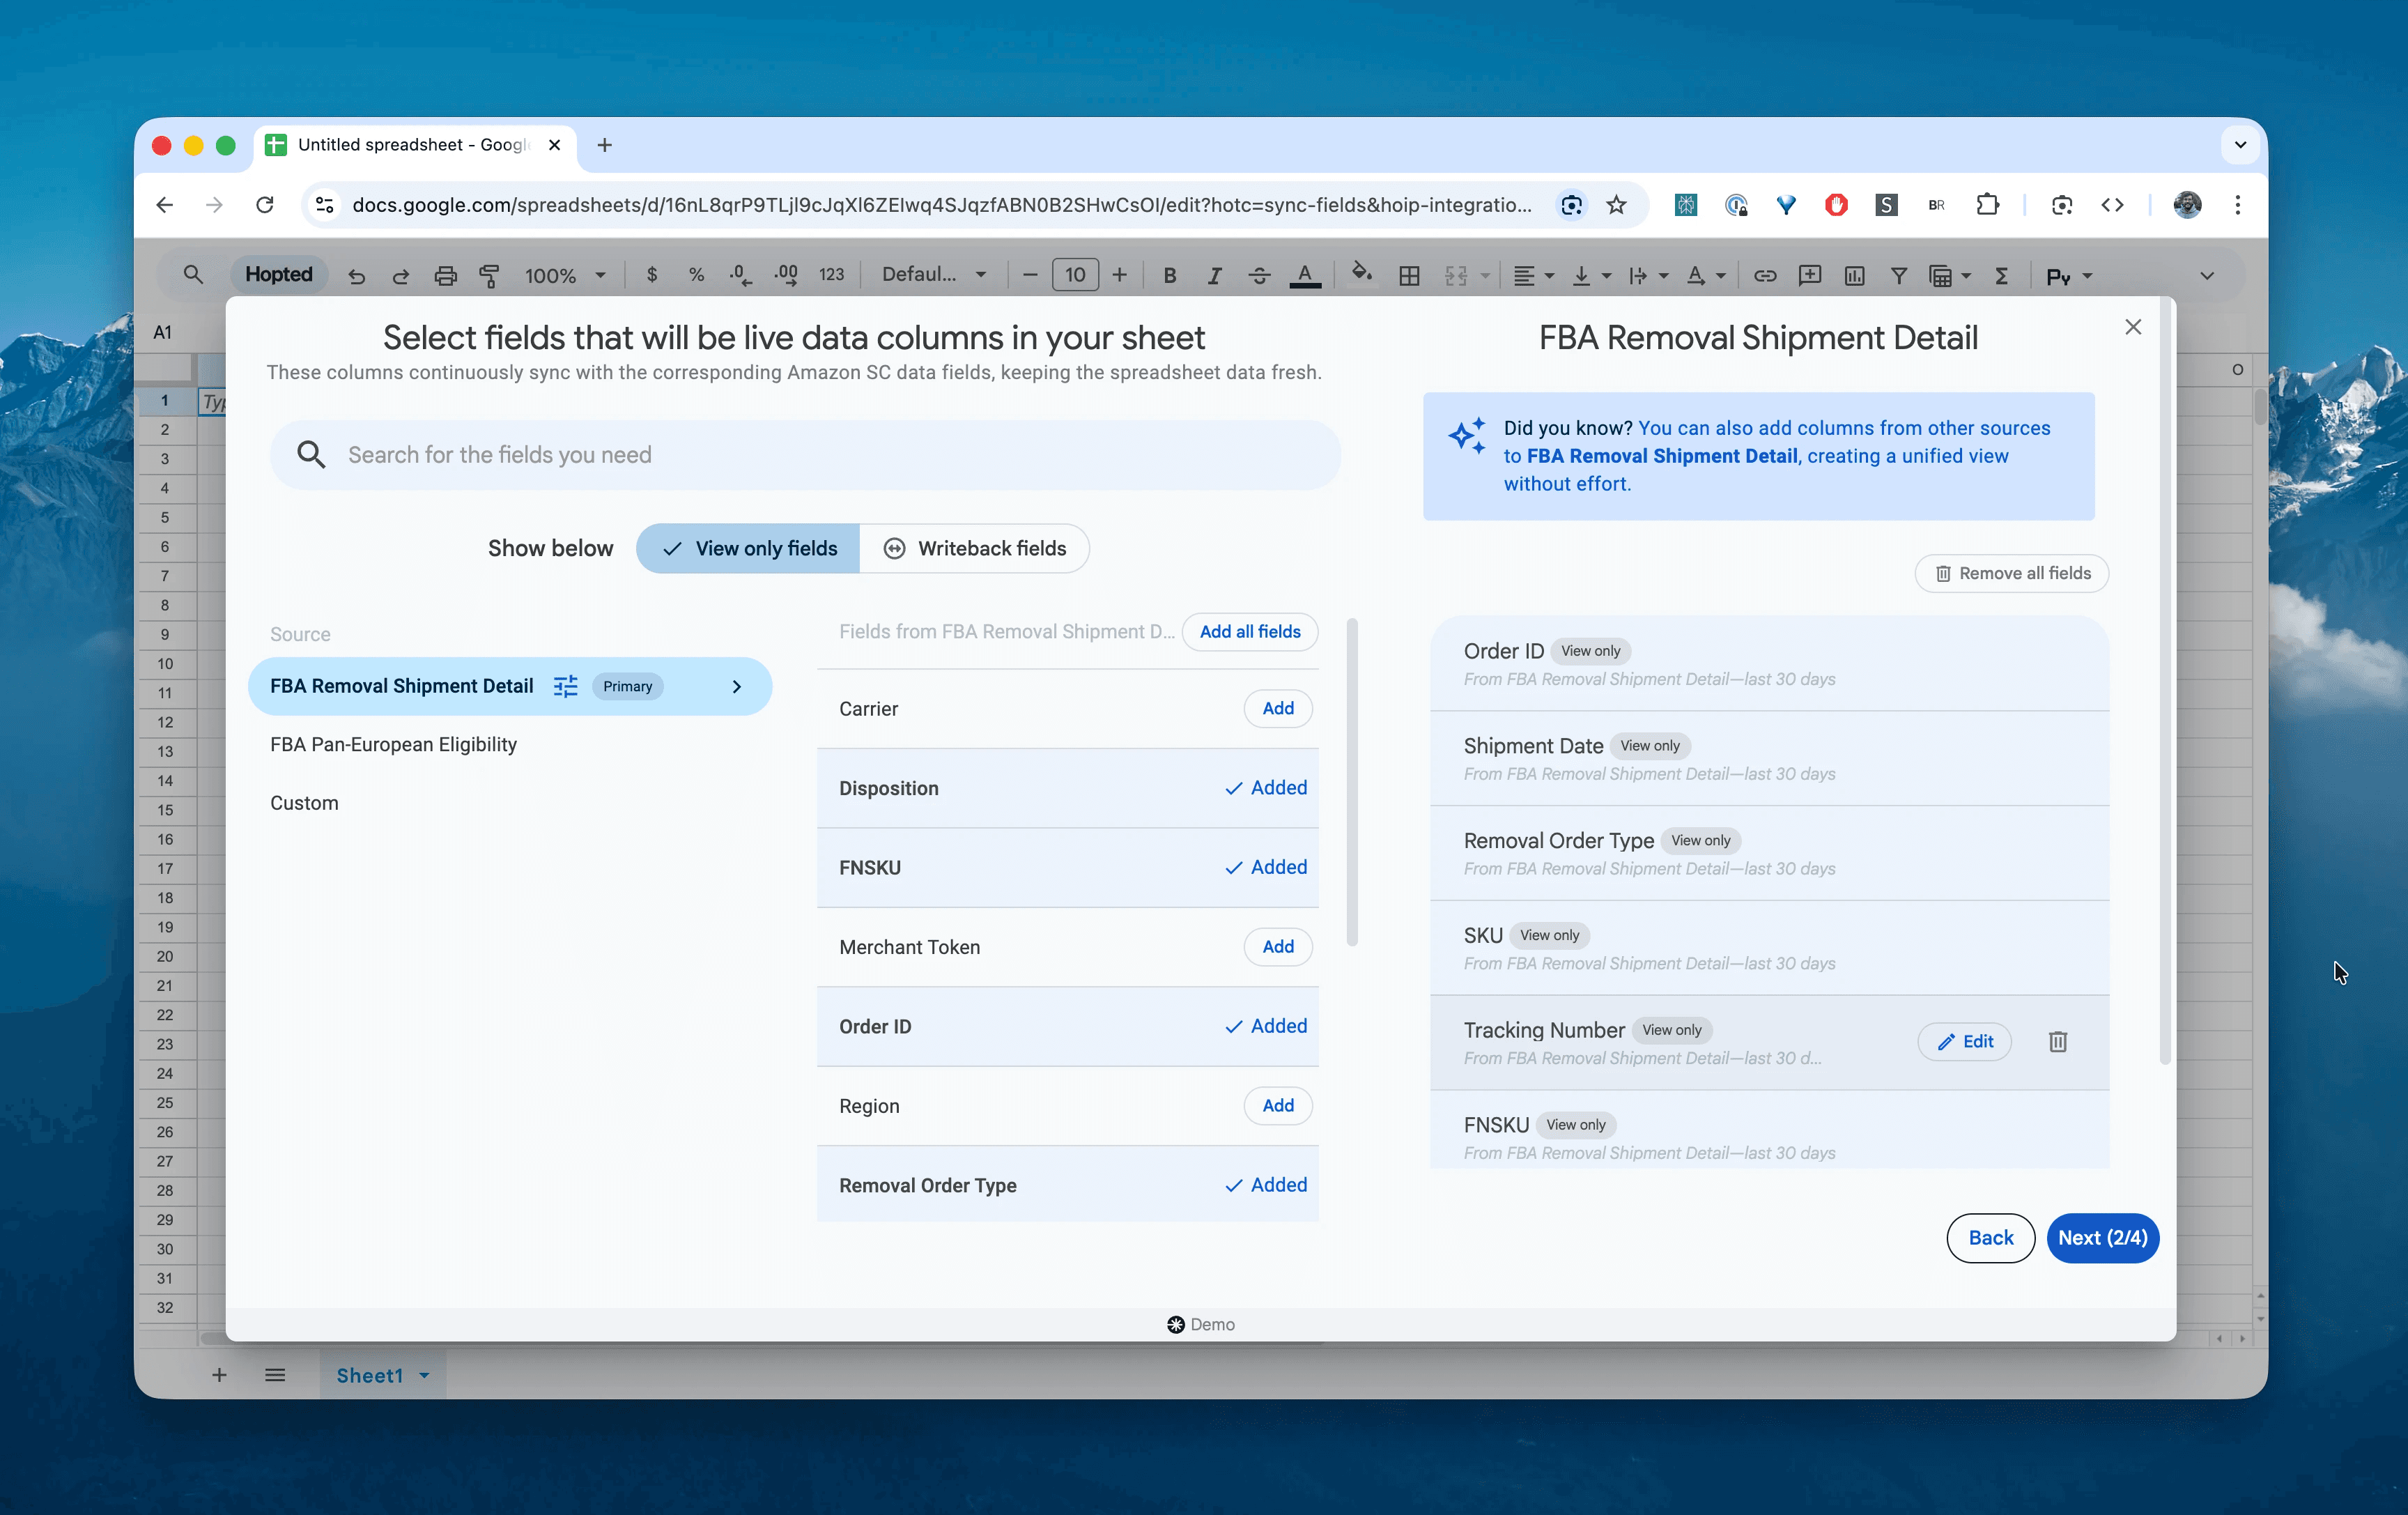Toggle bold formatting
The width and height of the screenshot is (2408, 1515).
pyautogui.click(x=1170, y=276)
